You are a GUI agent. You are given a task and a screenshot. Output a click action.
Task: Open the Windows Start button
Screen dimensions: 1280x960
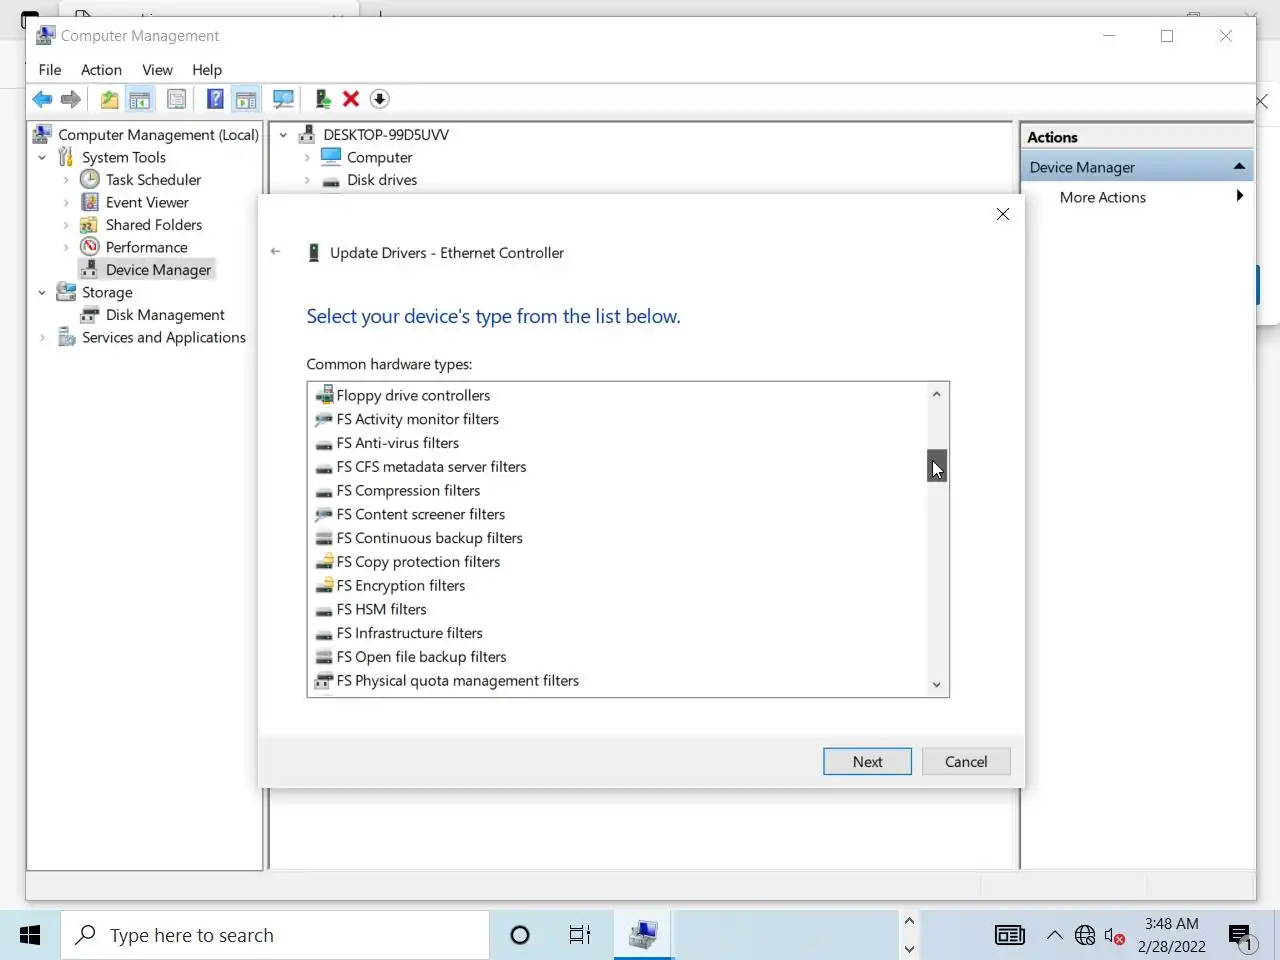30,935
